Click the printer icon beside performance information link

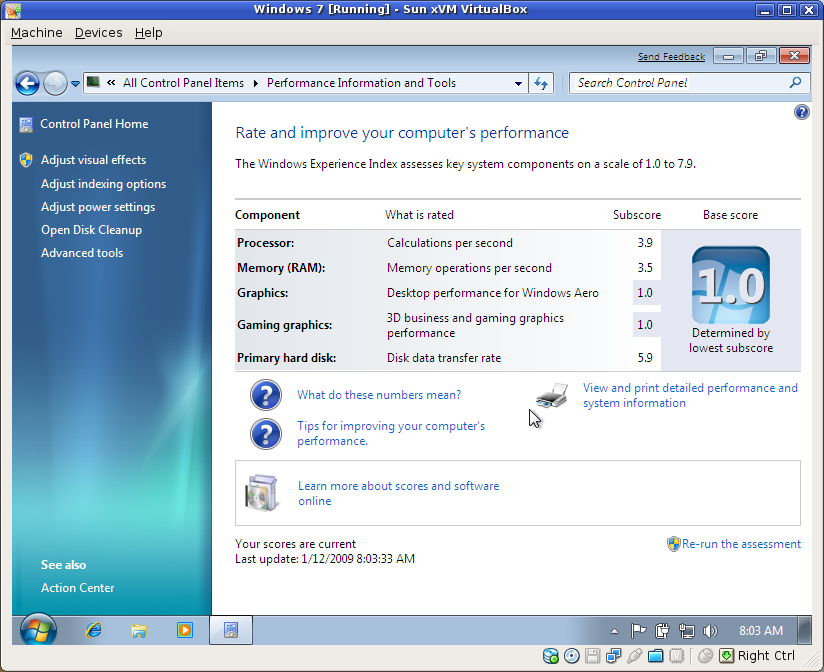point(551,395)
